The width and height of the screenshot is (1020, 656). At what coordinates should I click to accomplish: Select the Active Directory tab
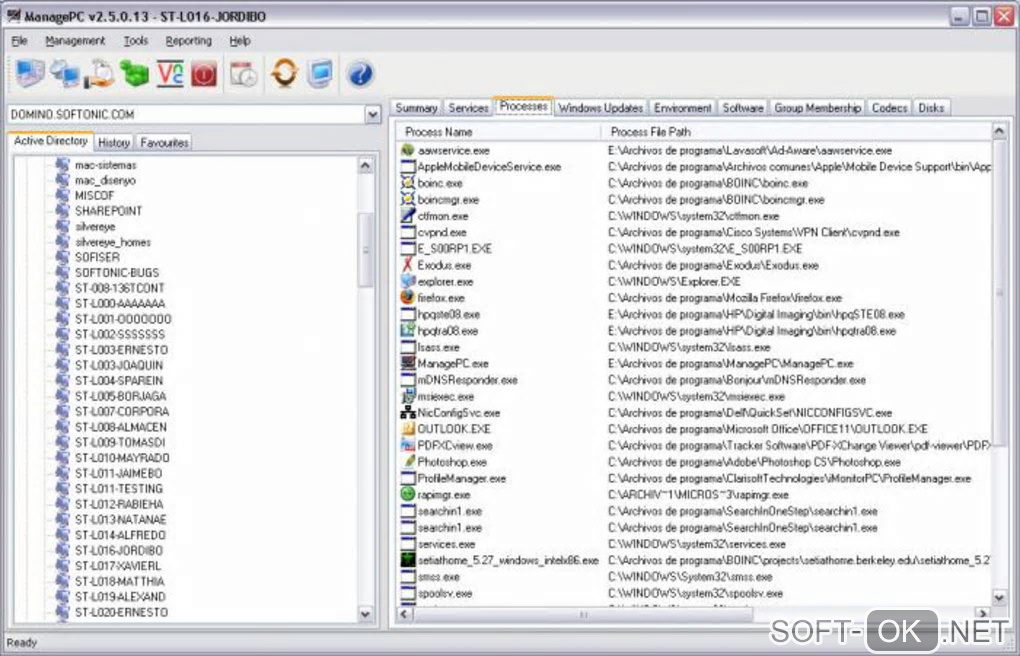click(51, 141)
